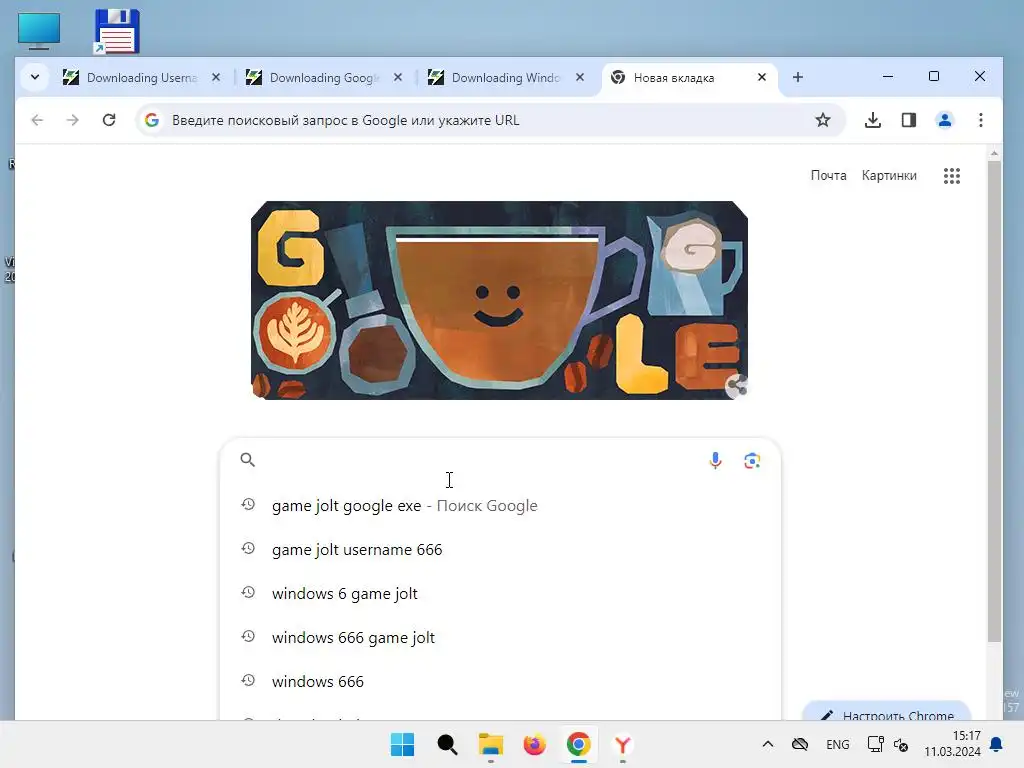
Task: Reload the current page
Action: click(x=109, y=120)
